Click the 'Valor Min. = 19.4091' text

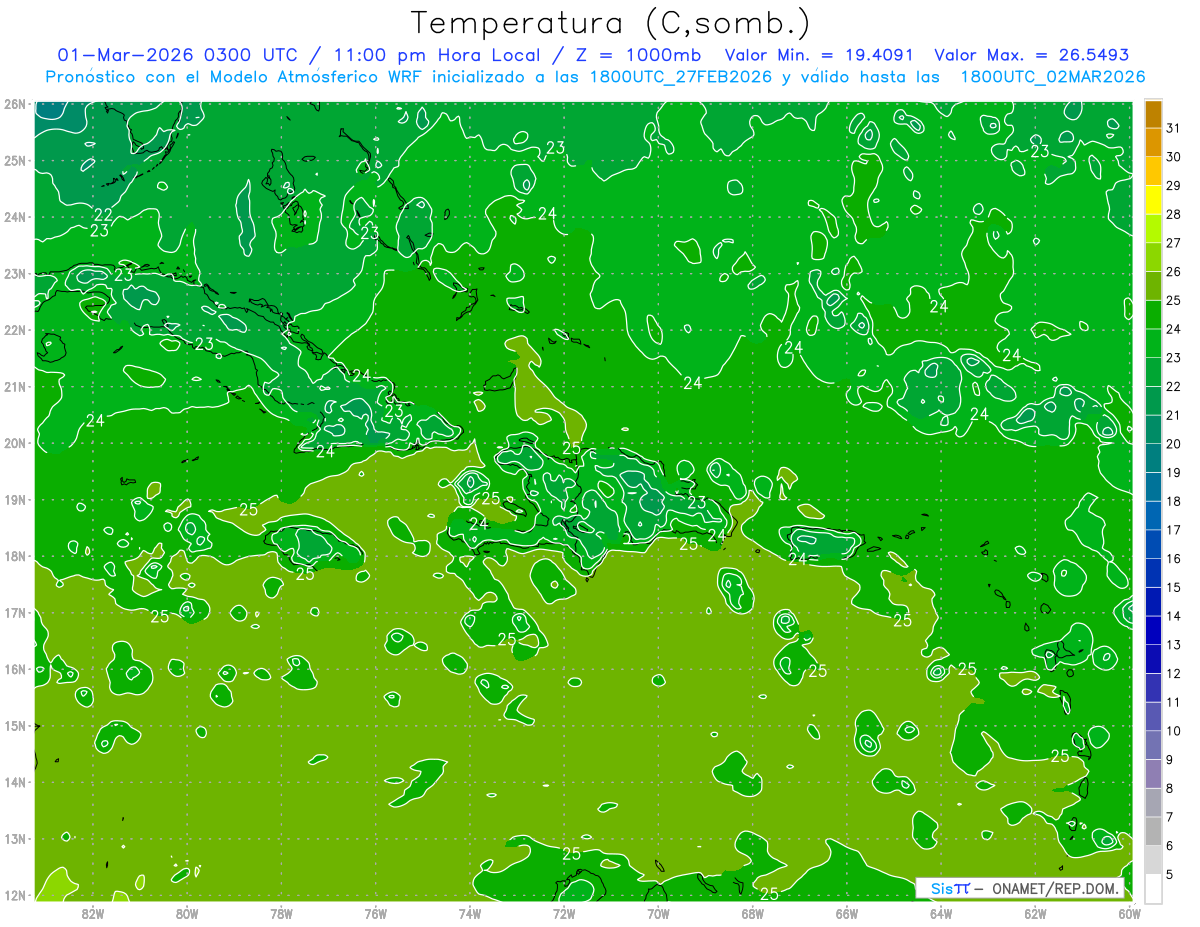pyautogui.click(x=820, y=55)
